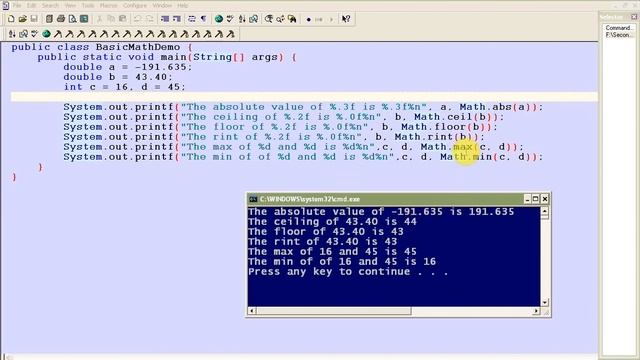Open a file using the folder icon
The height and width of the screenshot is (360, 640).
click(22, 19)
